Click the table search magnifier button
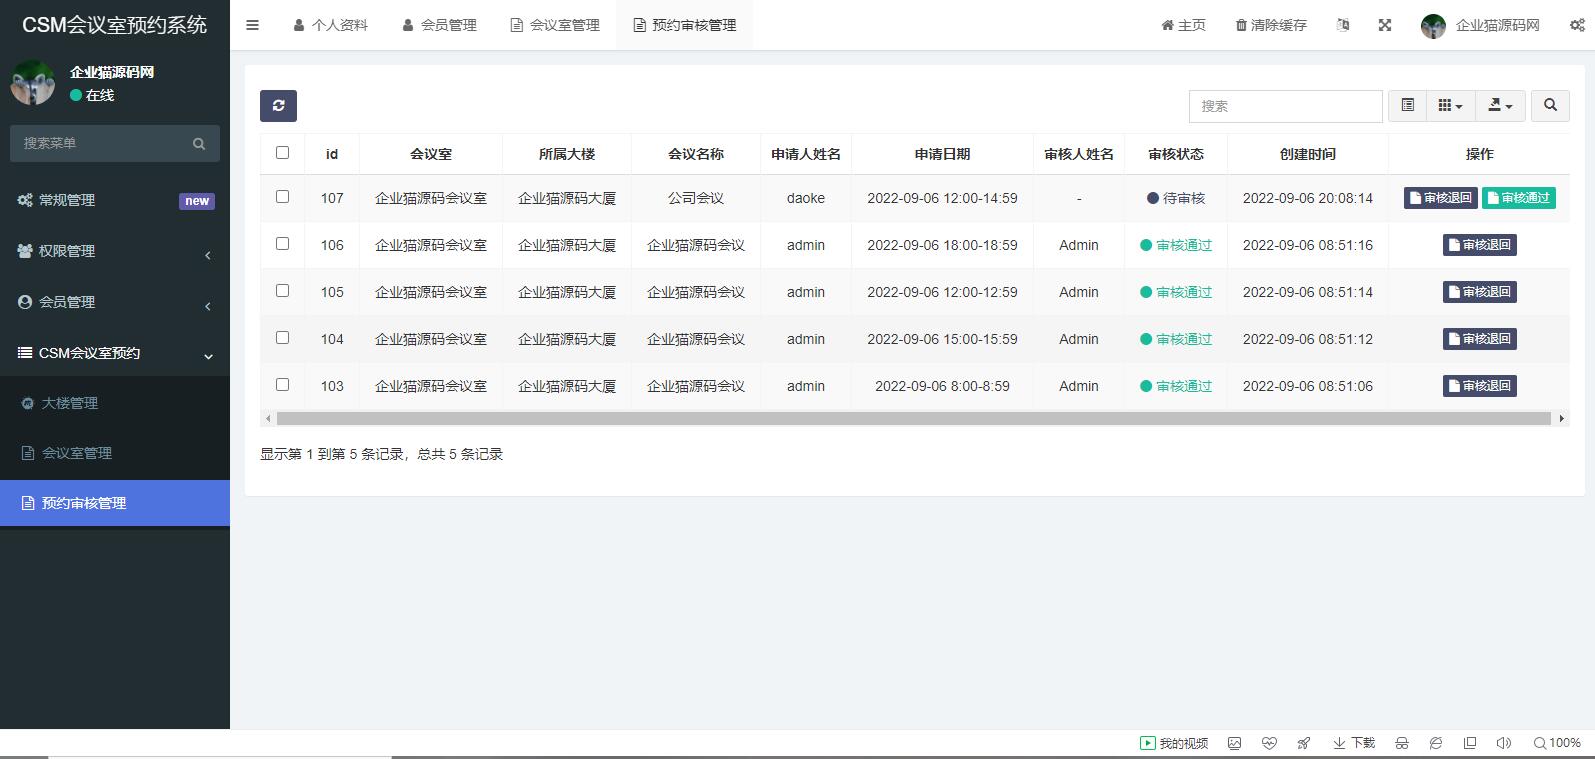 1550,105
